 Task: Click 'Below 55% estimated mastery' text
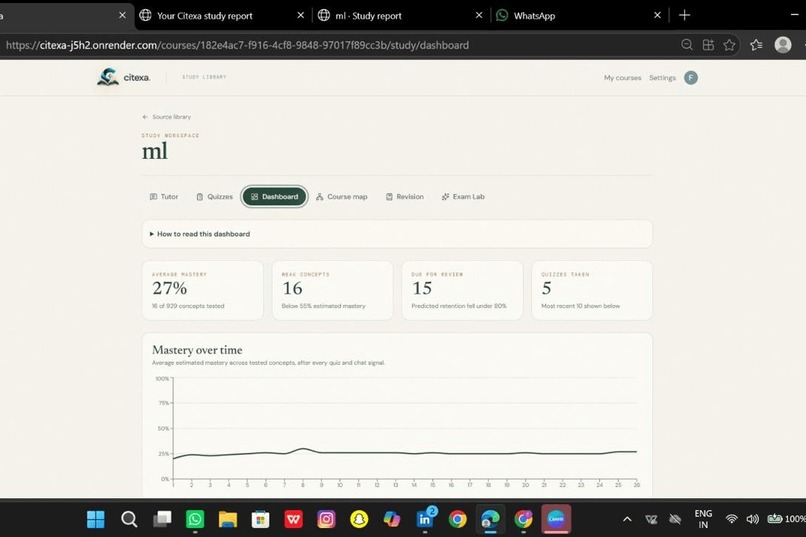click(323, 306)
